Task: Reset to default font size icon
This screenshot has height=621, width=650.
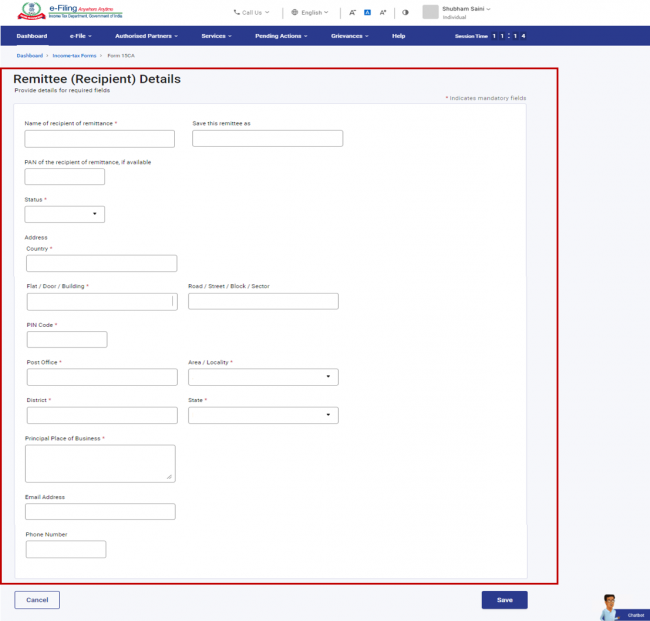Action: pyautogui.click(x=367, y=12)
